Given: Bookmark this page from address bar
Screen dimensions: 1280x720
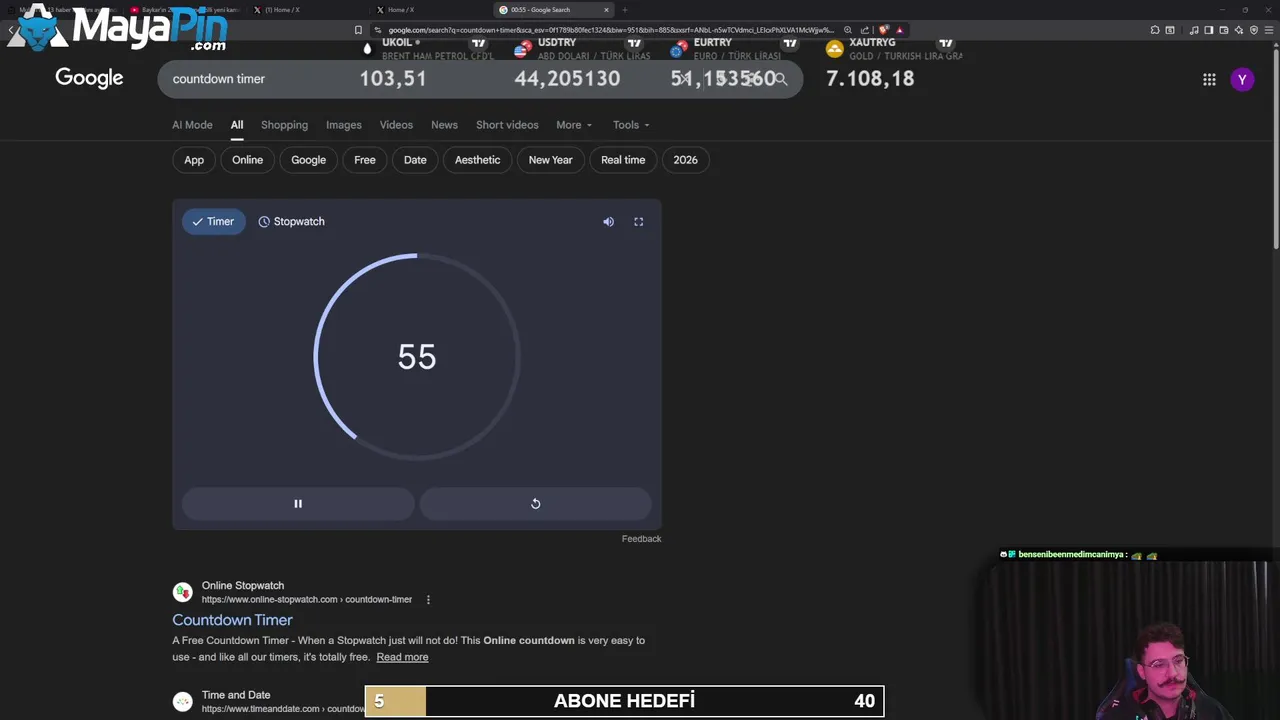Looking at the screenshot, I should tap(358, 30).
